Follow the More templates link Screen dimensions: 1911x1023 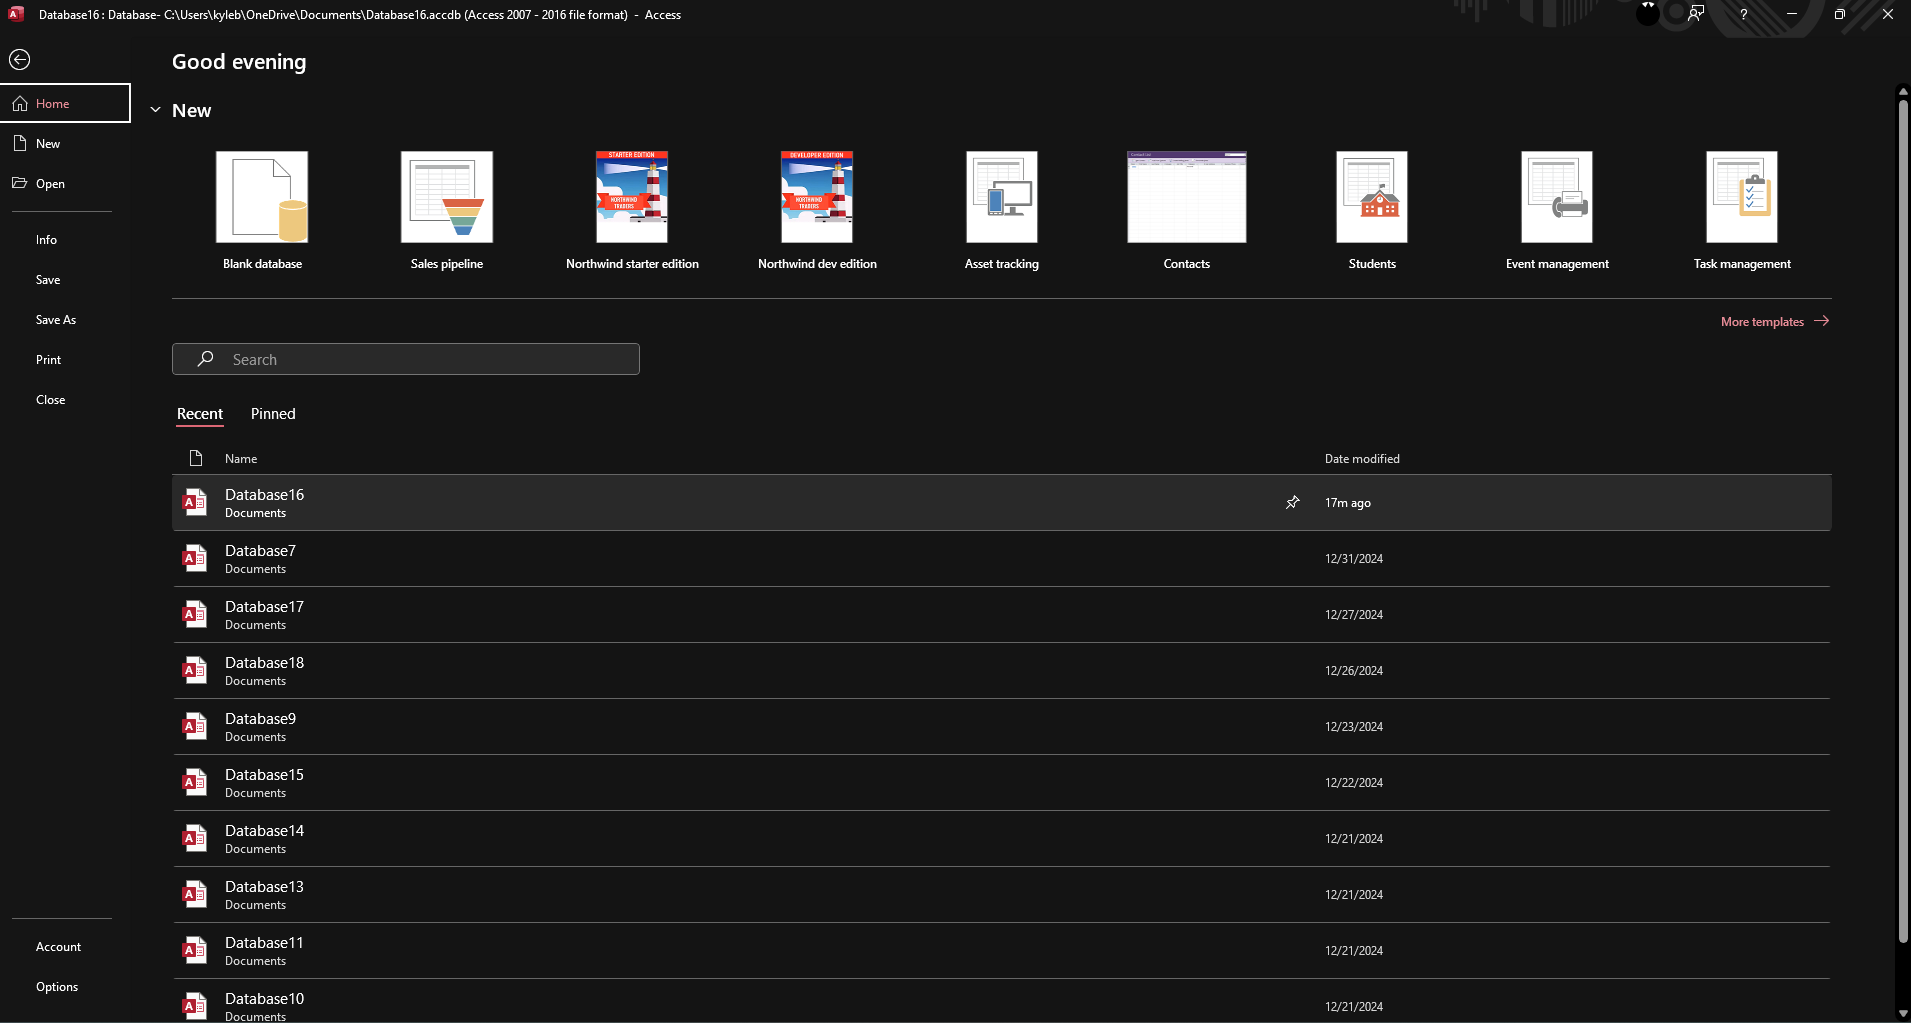1775,322
